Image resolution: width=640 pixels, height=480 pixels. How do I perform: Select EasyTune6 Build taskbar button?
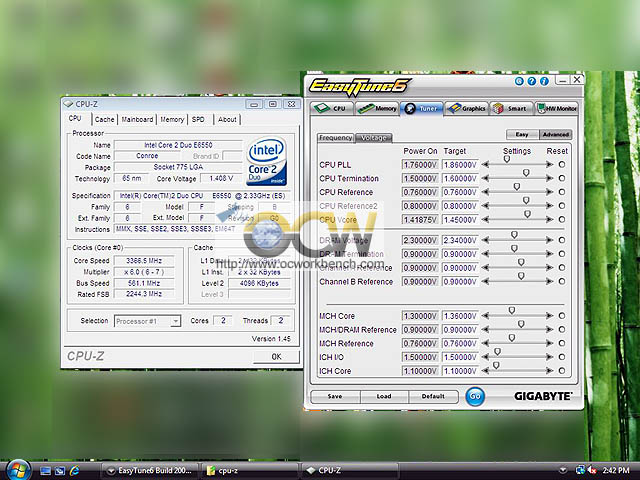[x=149, y=471]
